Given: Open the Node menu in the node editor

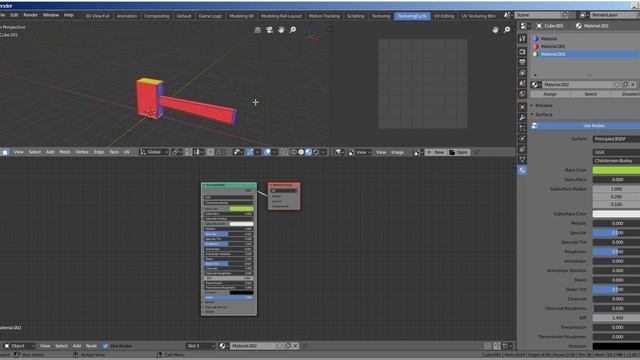Looking at the screenshot, I should [91, 346].
